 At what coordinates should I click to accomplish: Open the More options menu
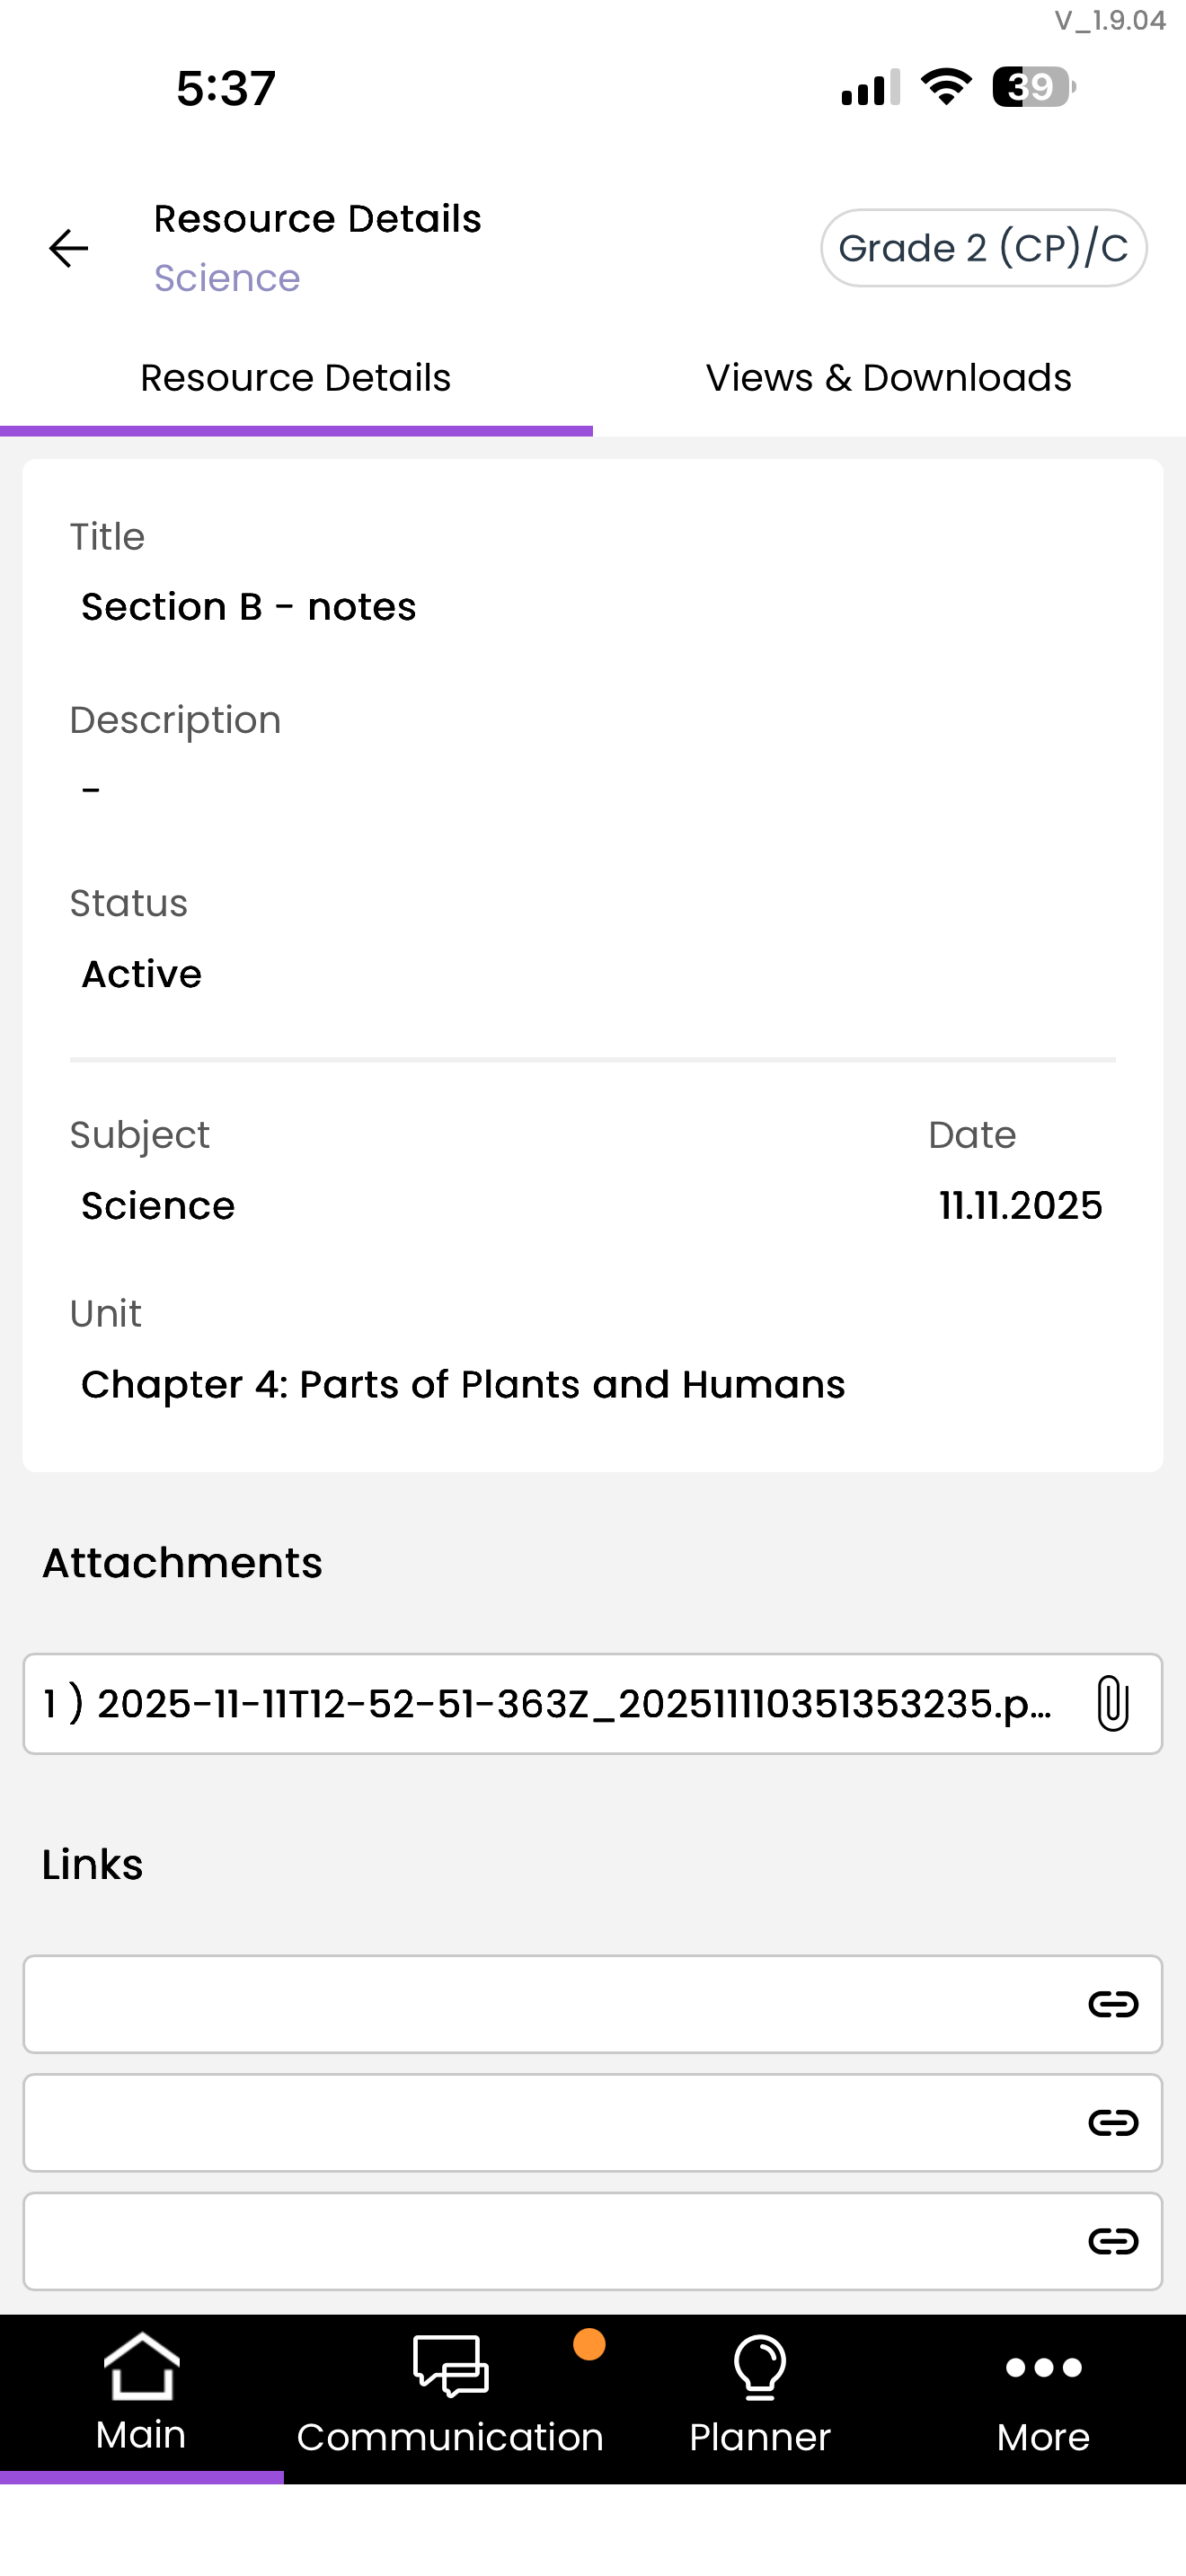point(1043,2395)
